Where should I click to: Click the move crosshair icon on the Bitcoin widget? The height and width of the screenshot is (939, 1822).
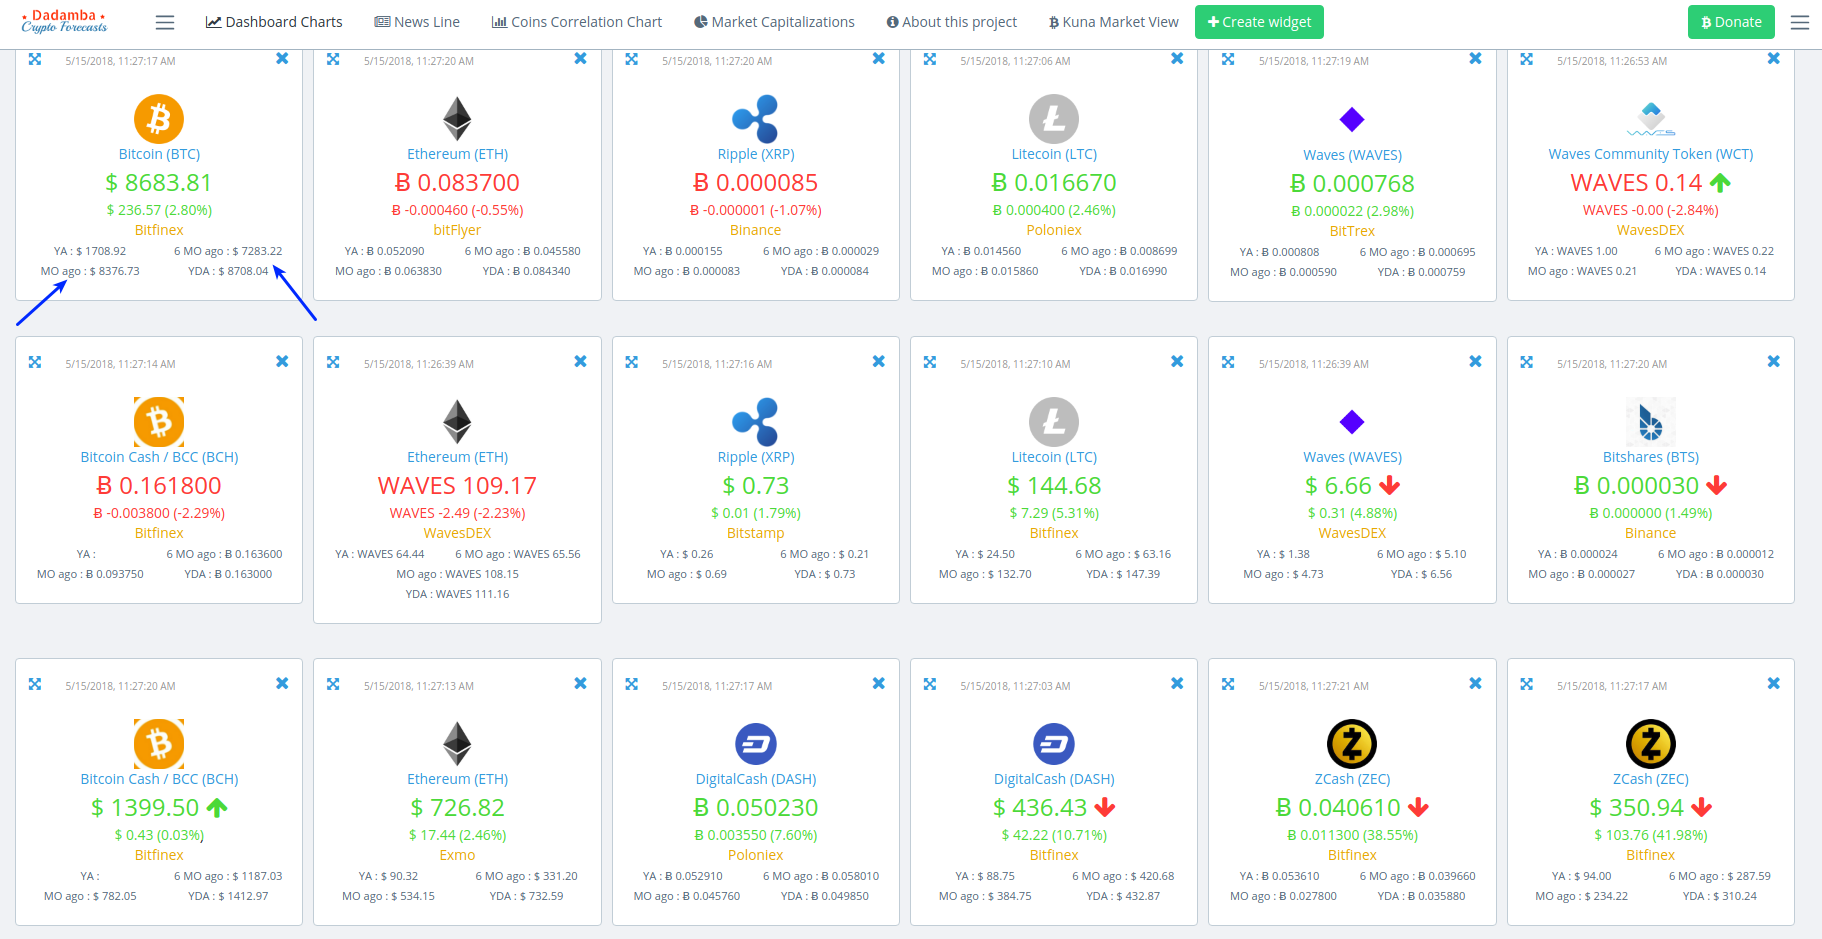tap(35, 60)
